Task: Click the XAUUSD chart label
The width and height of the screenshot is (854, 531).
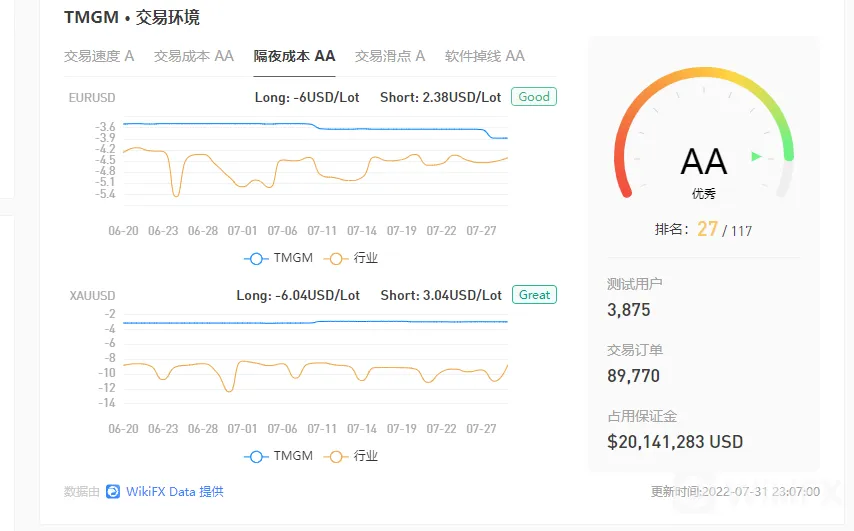Action: 93,296
